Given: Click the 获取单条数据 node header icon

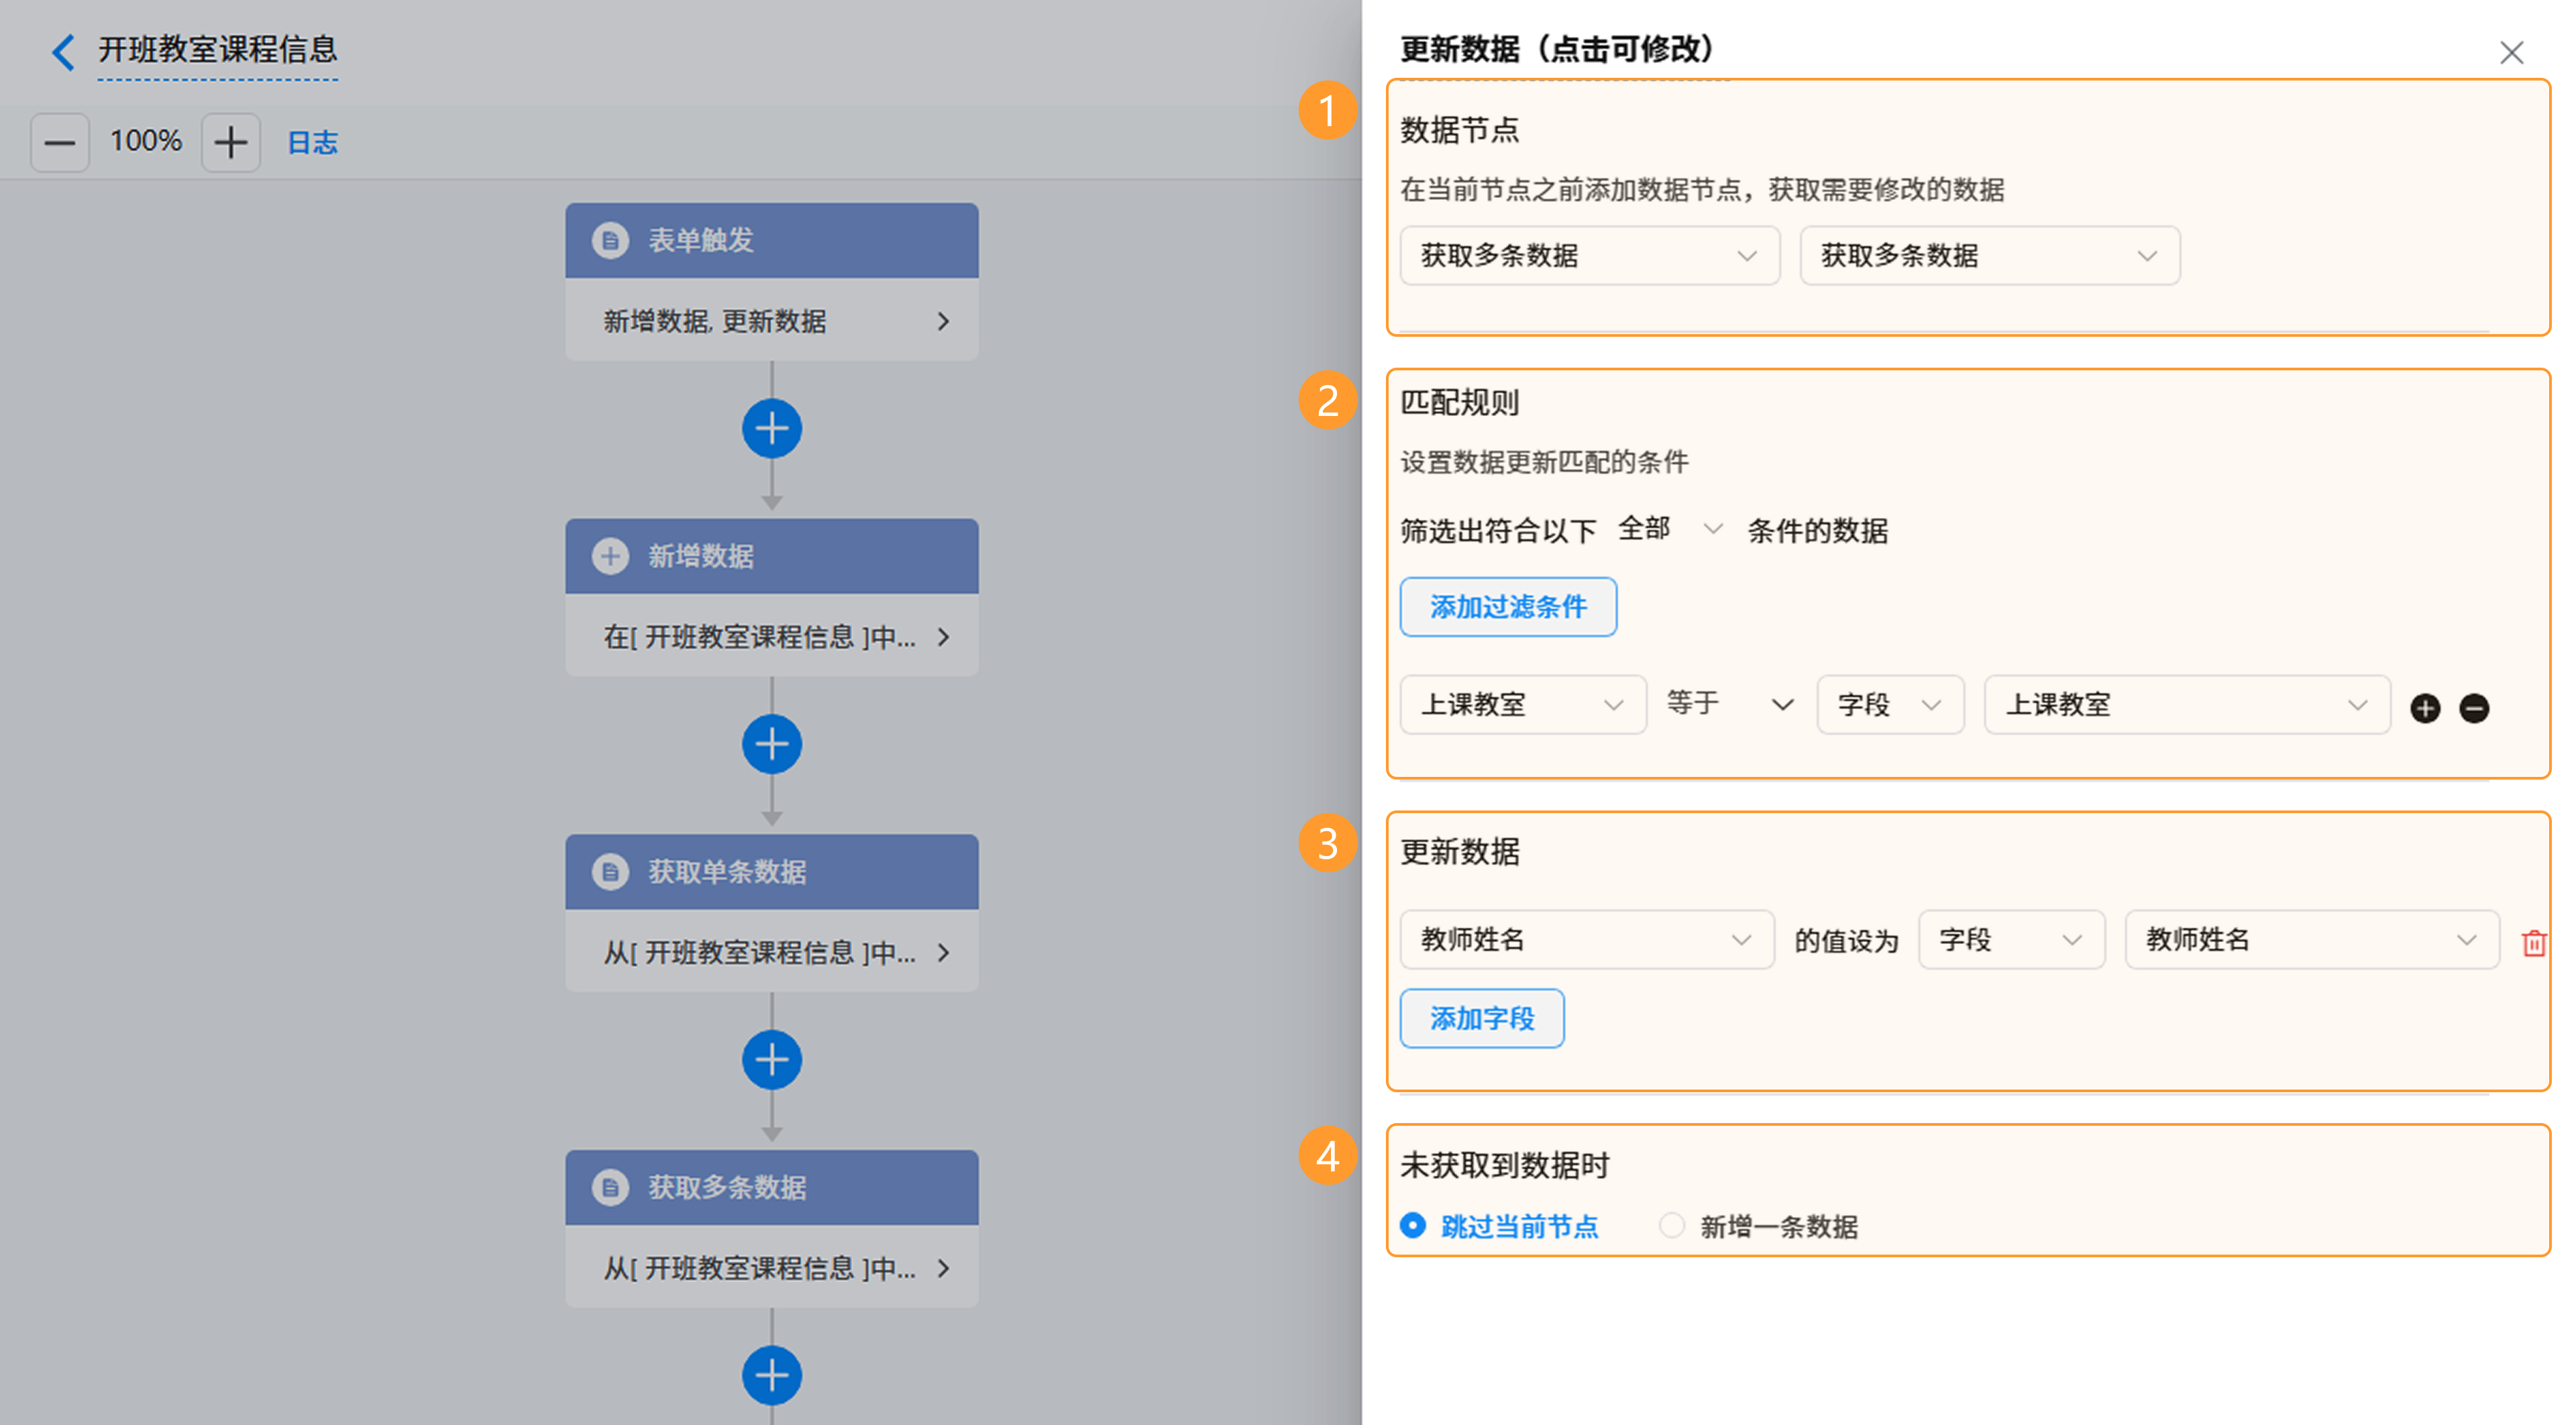Looking at the screenshot, I should tap(610, 872).
